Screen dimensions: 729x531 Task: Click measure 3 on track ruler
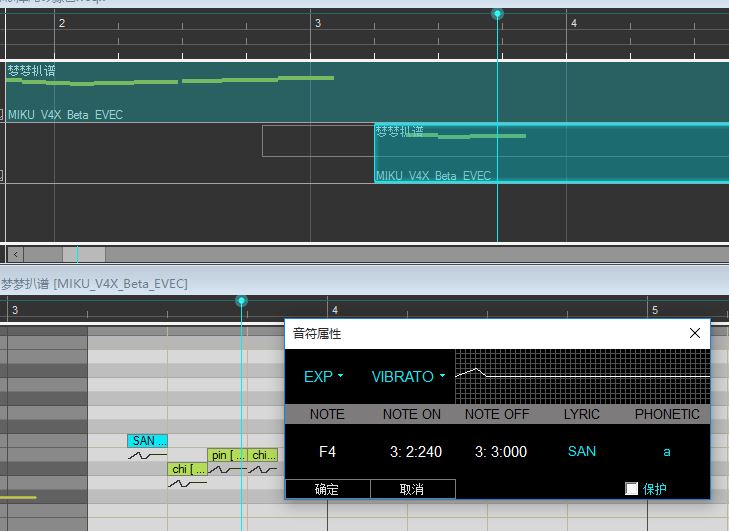tap(318, 23)
